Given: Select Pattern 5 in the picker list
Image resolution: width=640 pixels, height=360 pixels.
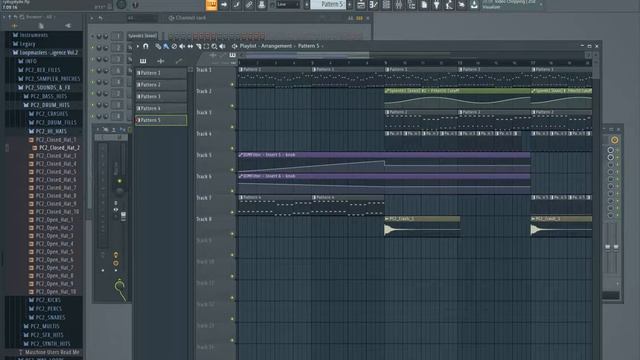Looking at the screenshot, I should click(x=161, y=120).
